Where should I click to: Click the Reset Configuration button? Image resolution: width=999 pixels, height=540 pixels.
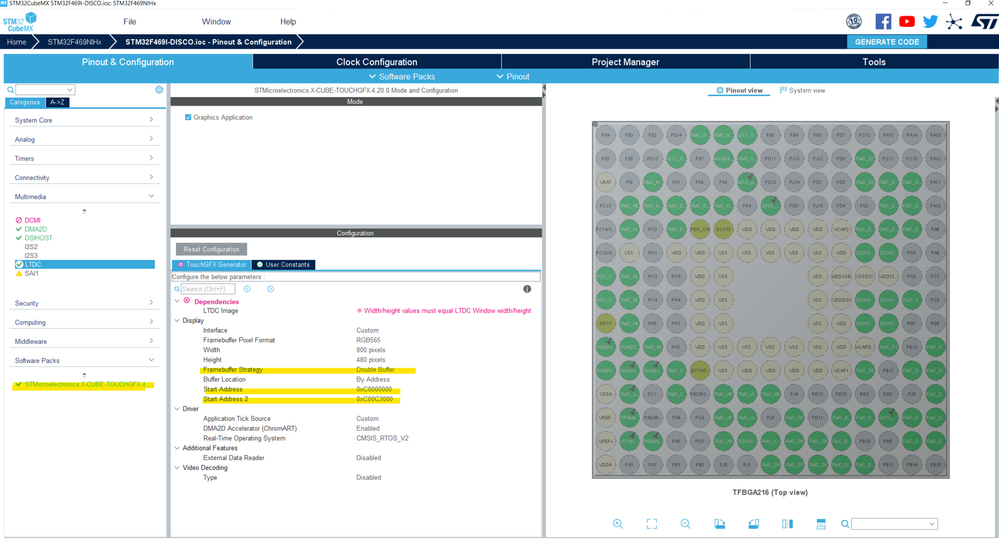point(211,249)
